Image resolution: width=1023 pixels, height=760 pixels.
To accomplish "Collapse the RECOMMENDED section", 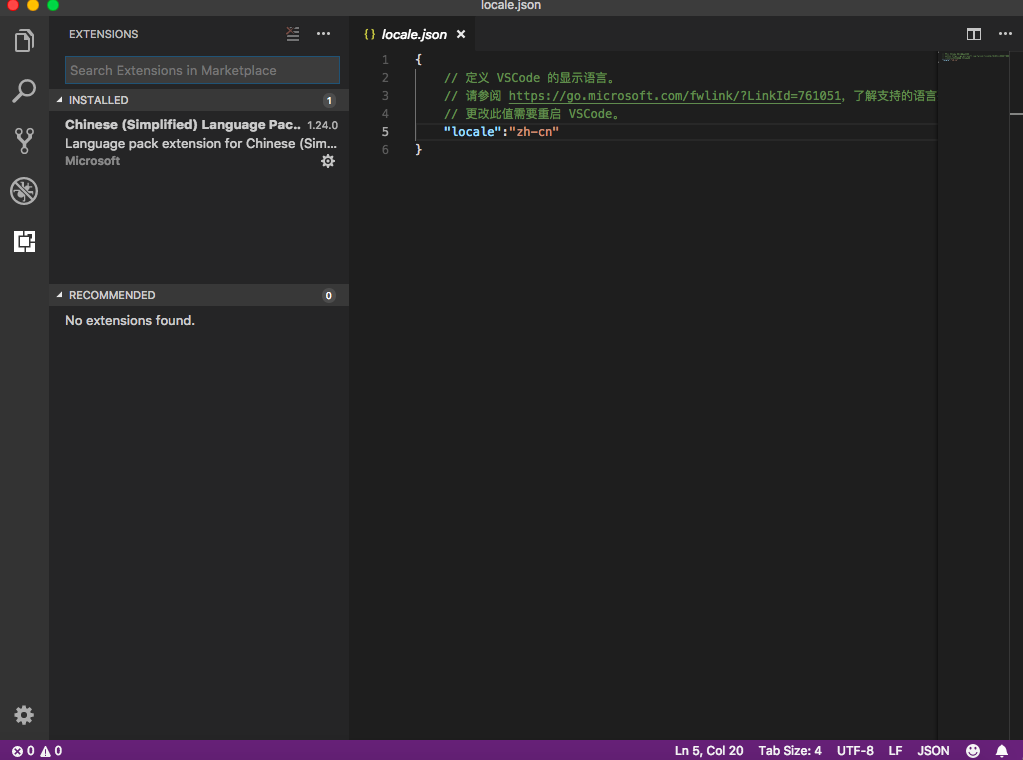I will tap(112, 295).
